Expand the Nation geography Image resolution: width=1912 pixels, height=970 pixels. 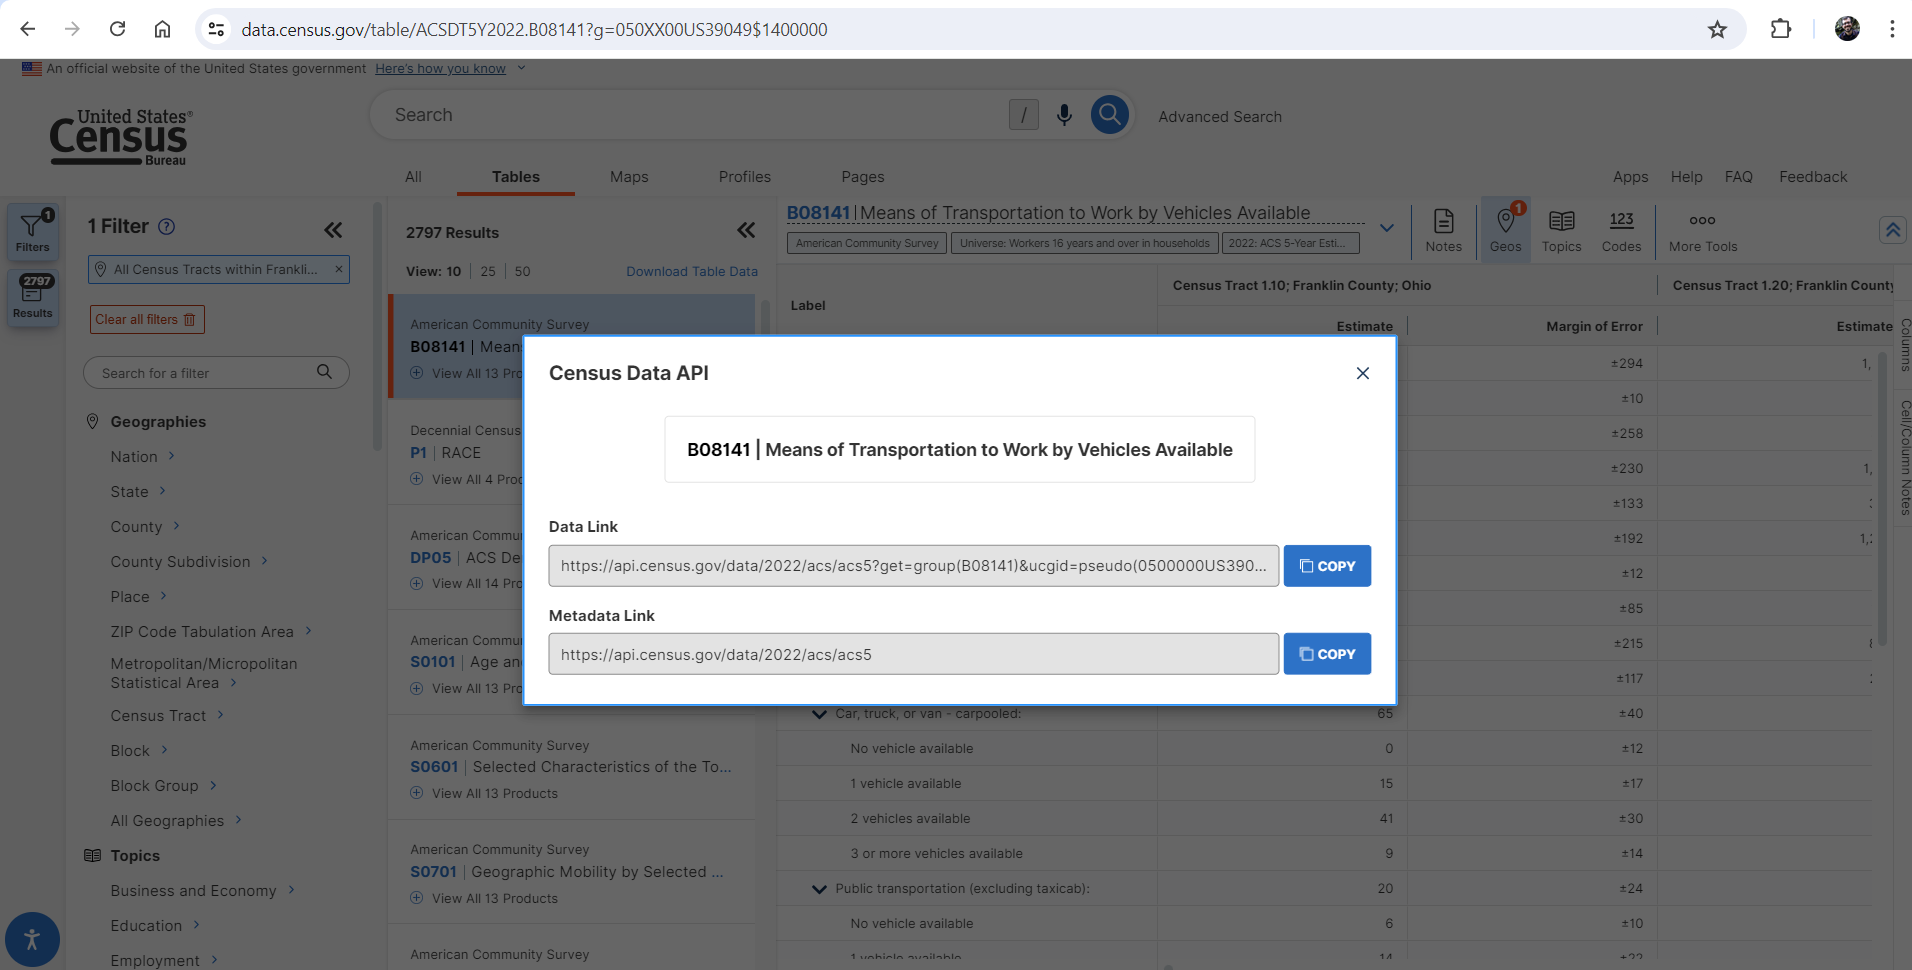click(x=143, y=456)
